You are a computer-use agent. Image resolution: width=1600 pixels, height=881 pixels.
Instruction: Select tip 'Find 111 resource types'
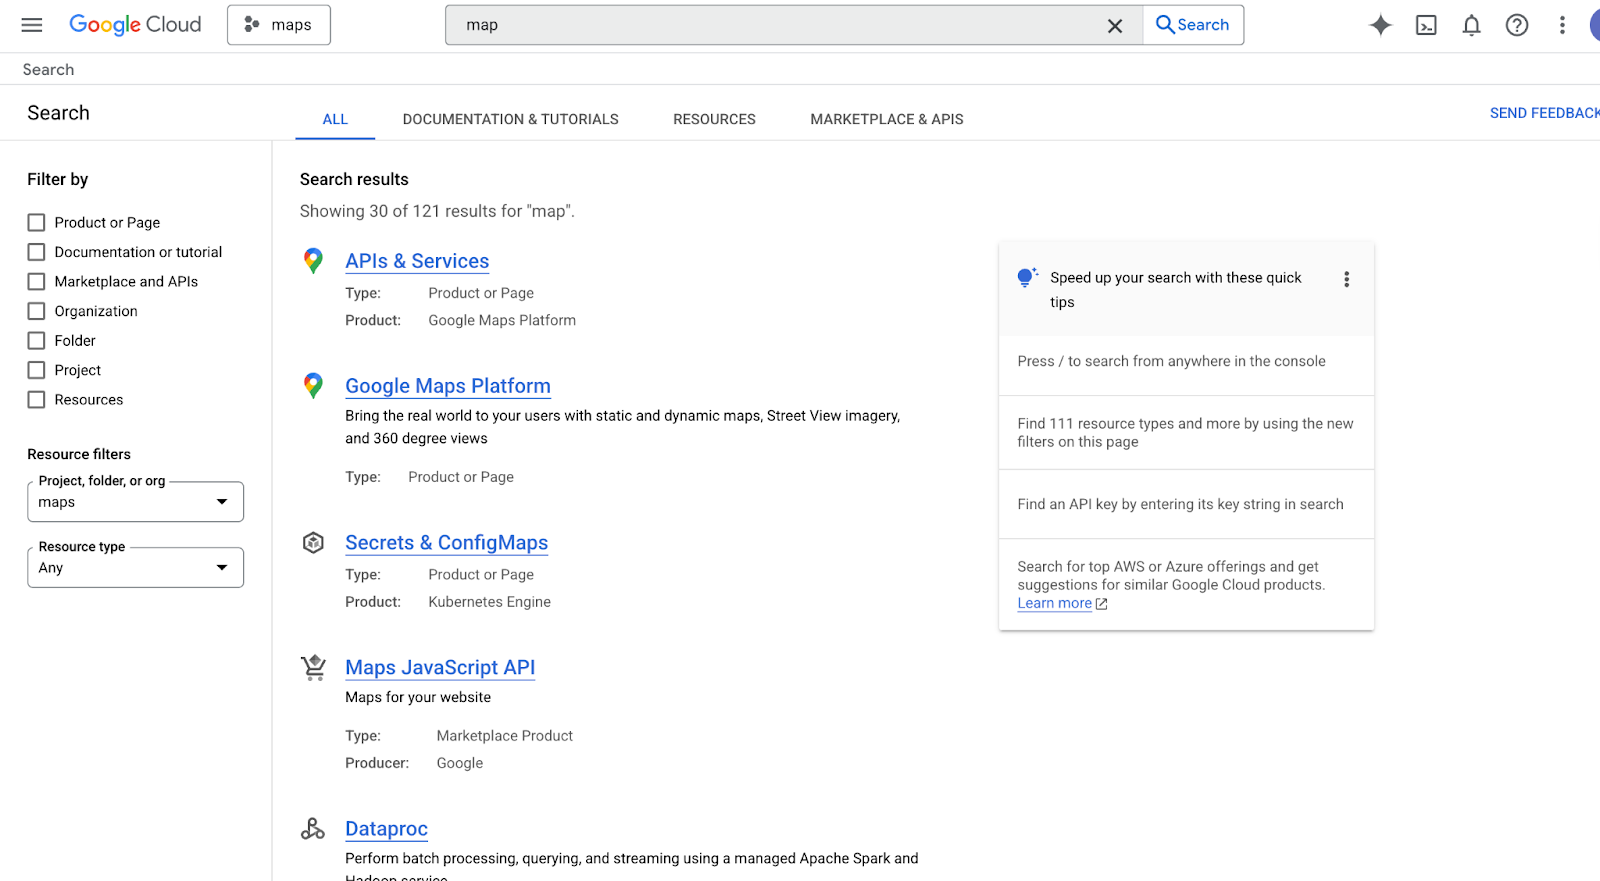(x=1186, y=433)
